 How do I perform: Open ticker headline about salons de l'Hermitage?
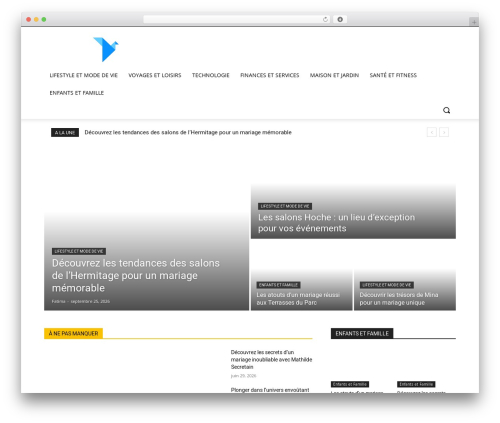(188, 132)
